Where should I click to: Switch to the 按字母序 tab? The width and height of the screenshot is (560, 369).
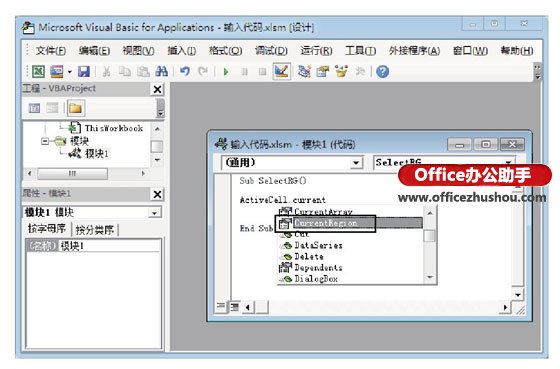47,229
